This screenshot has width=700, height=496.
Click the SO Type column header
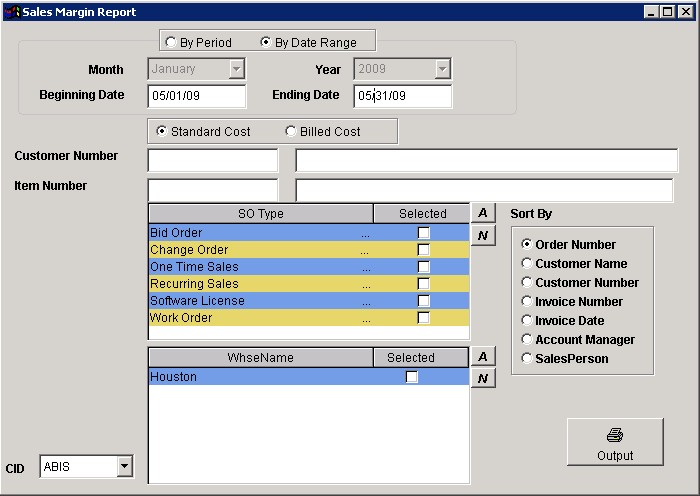(260, 214)
